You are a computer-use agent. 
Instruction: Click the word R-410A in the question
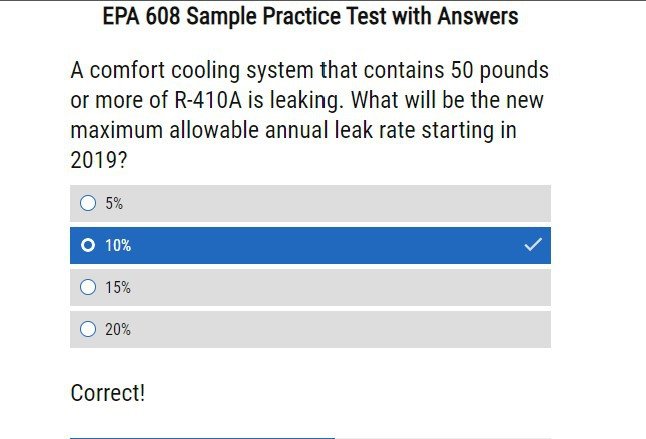point(208,100)
